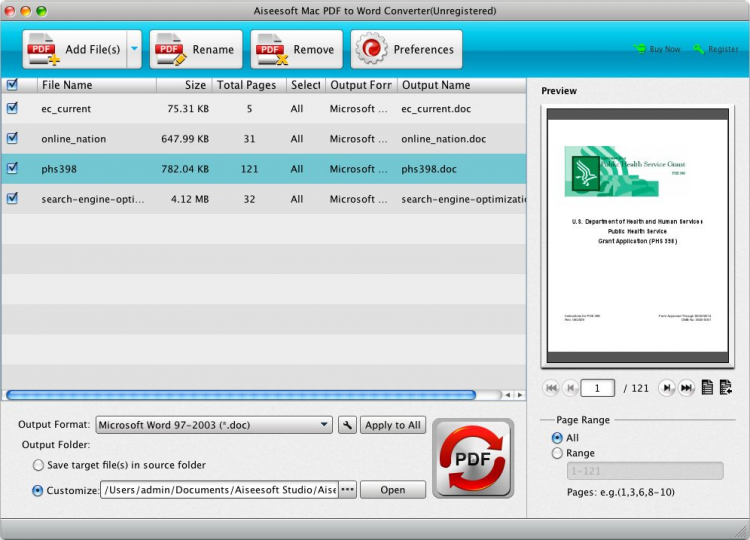750x540 pixels.
Task: Uncheck the search-engine-opti file checkbox
Action: 12,198
